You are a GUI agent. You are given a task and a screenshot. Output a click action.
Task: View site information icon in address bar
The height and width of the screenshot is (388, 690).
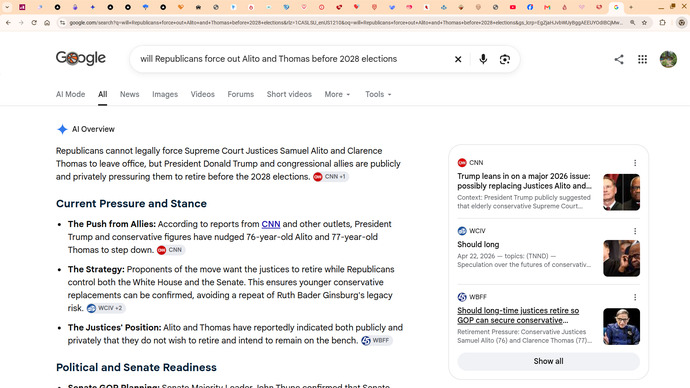pos(62,22)
